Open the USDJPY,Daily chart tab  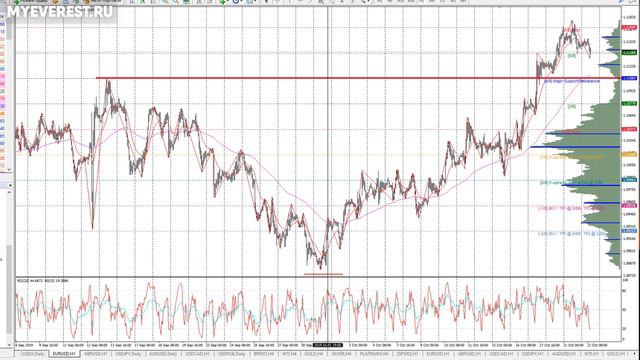tap(128, 353)
